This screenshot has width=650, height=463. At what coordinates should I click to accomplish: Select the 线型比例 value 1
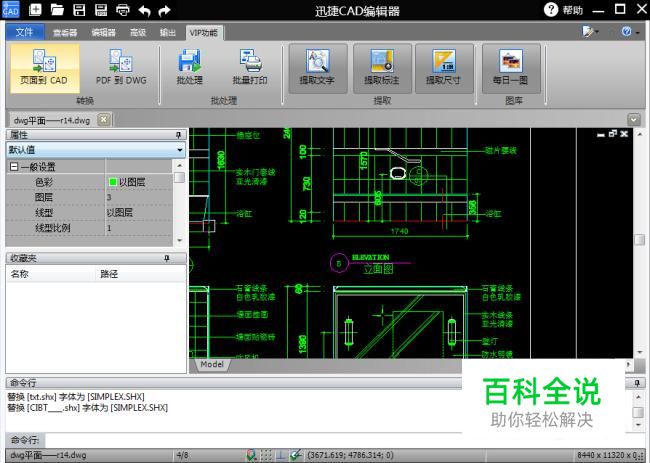click(x=139, y=228)
